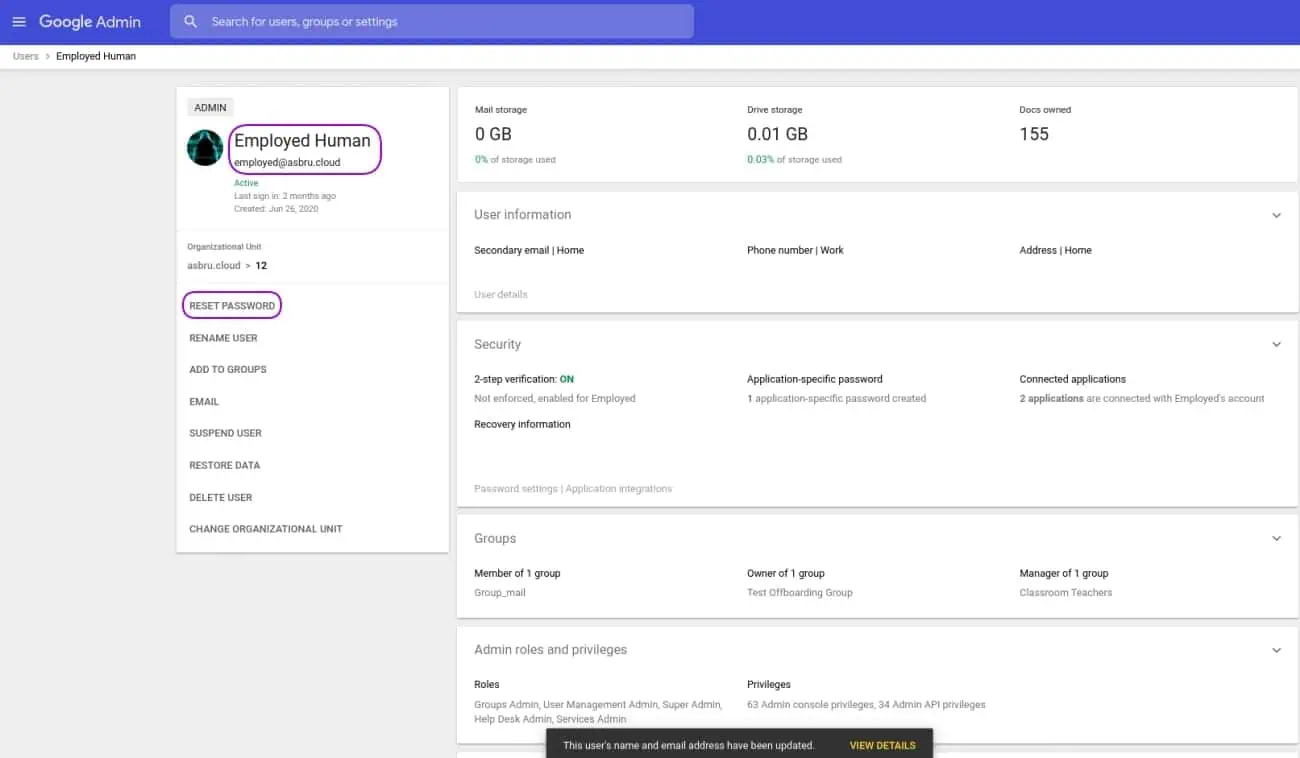Viewport: 1300px width, 758px height.
Task: Click the Group_mail group name
Action: point(499,592)
